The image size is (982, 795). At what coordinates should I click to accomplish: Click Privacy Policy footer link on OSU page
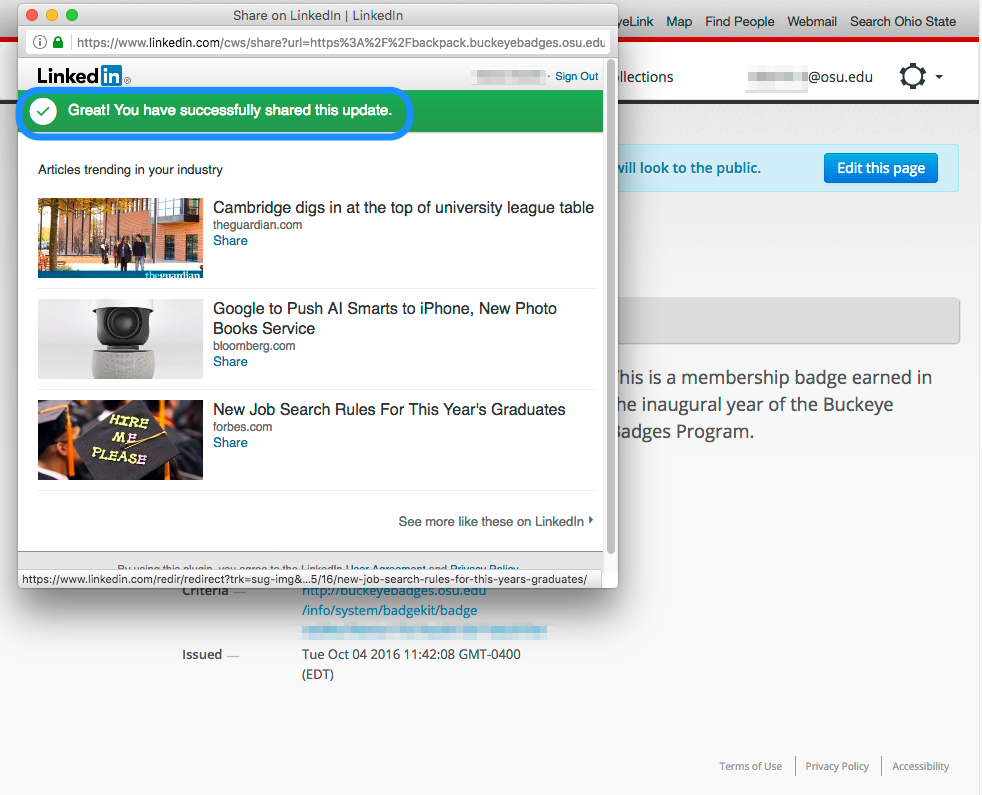[837, 766]
